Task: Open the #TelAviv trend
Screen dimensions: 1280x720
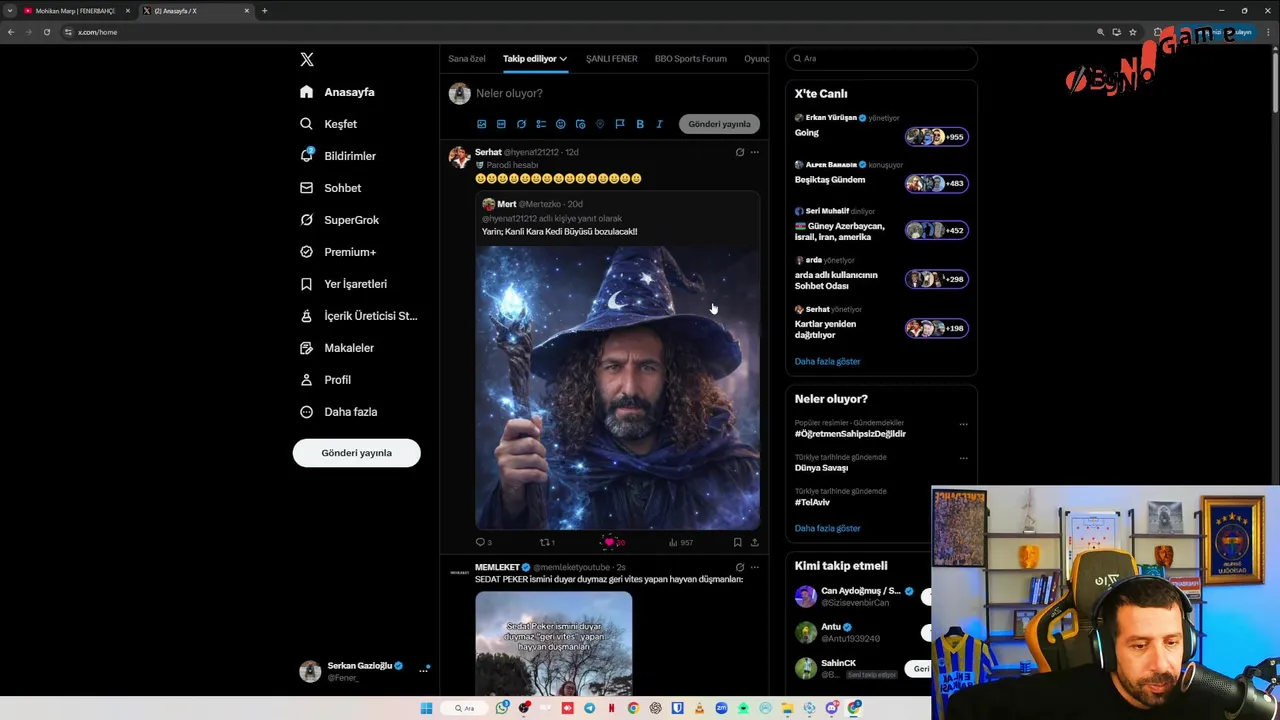Action: tap(812, 502)
